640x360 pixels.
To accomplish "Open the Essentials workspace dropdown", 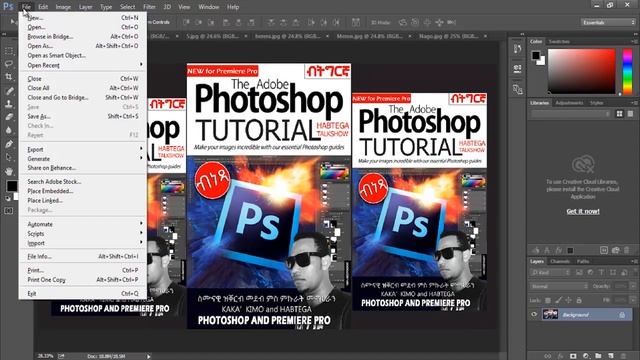I will coord(608,22).
